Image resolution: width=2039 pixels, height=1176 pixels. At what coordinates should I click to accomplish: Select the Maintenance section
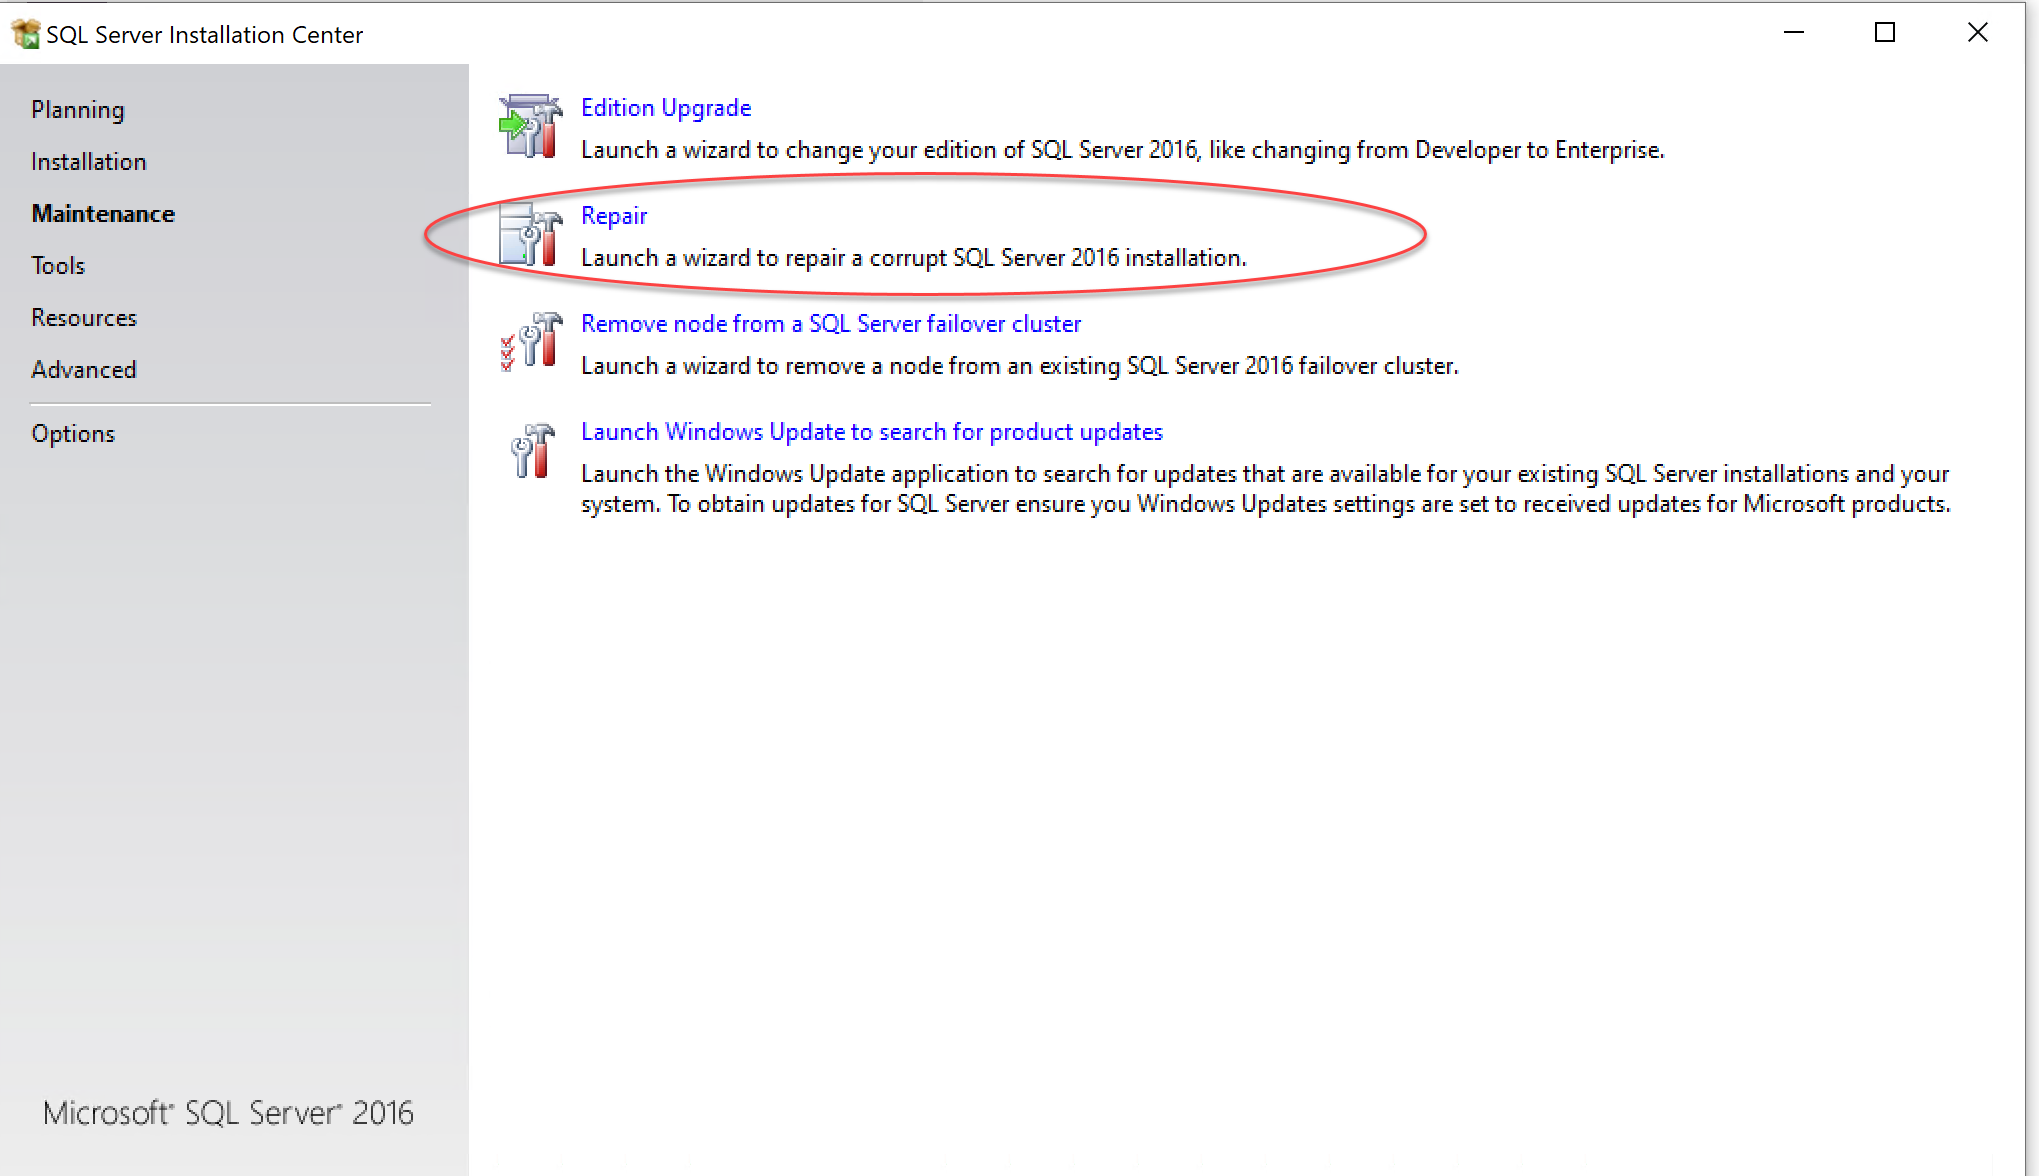pos(103,213)
